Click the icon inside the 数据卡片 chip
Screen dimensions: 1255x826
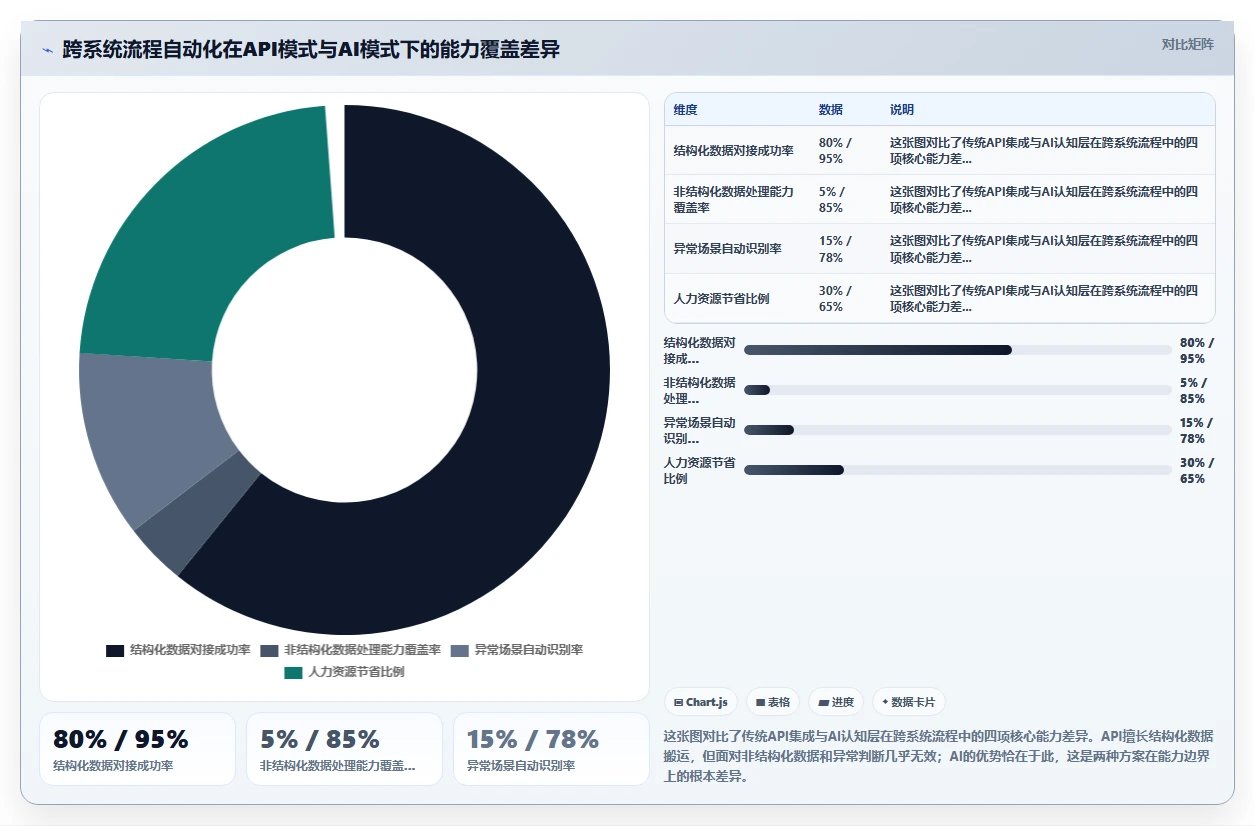pyautogui.click(x=885, y=702)
